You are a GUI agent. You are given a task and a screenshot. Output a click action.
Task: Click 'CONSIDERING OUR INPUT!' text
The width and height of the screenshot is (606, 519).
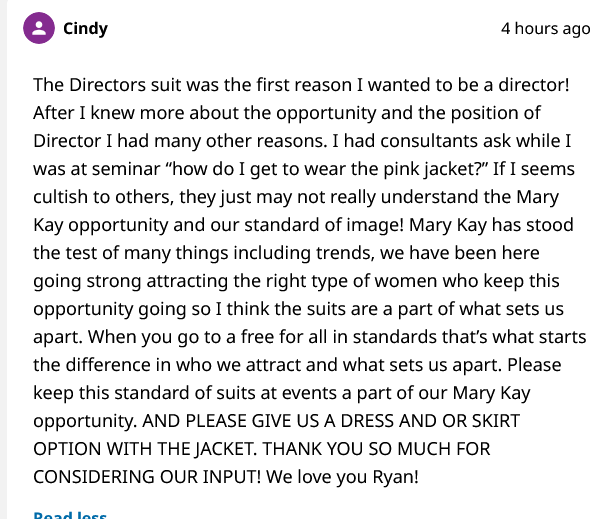tap(147, 477)
